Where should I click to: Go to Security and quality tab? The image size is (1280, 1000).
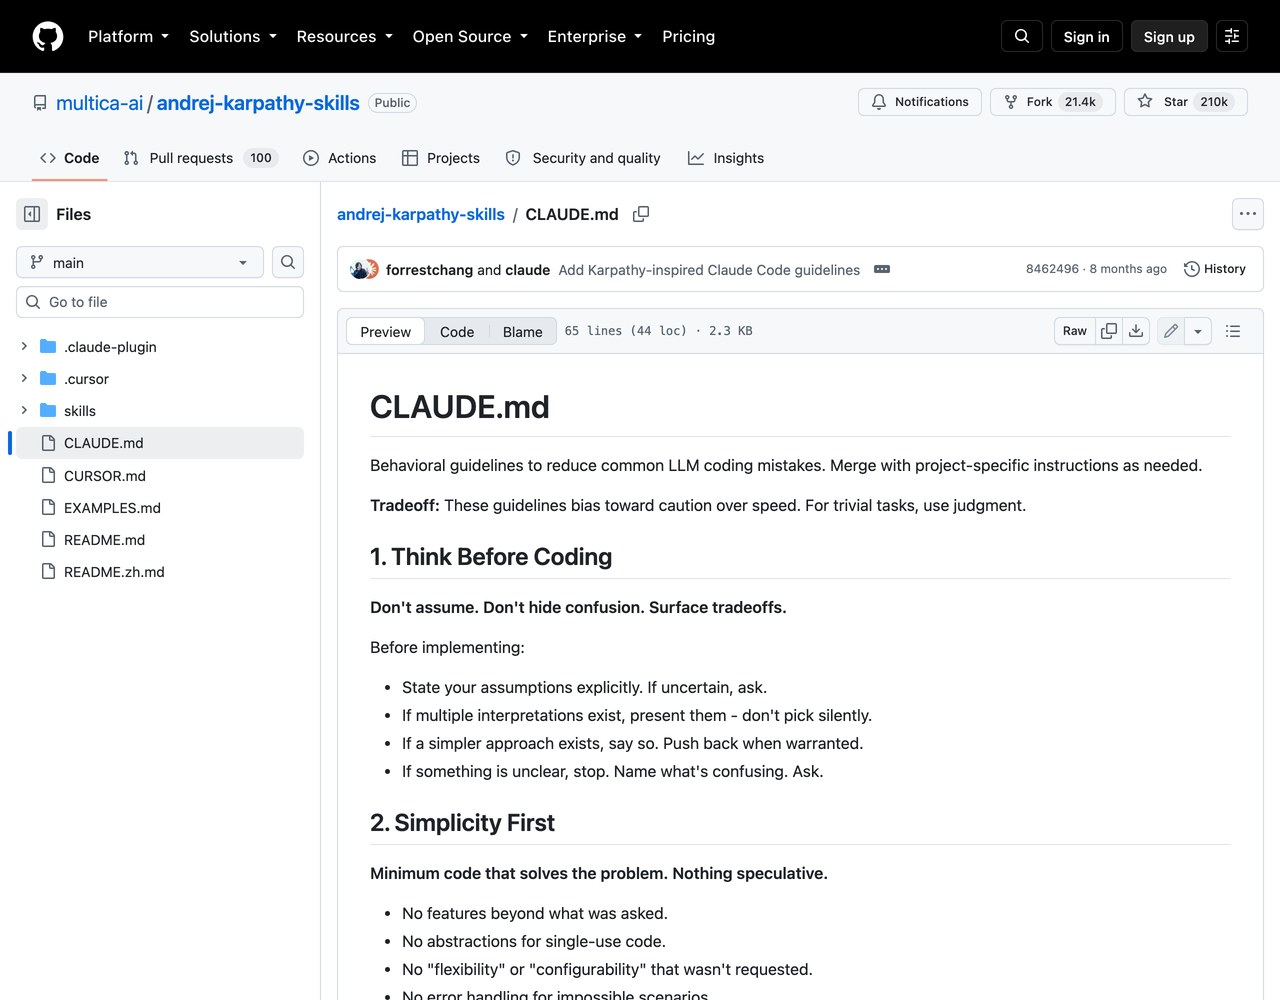pyautogui.click(x=583, y=158)
